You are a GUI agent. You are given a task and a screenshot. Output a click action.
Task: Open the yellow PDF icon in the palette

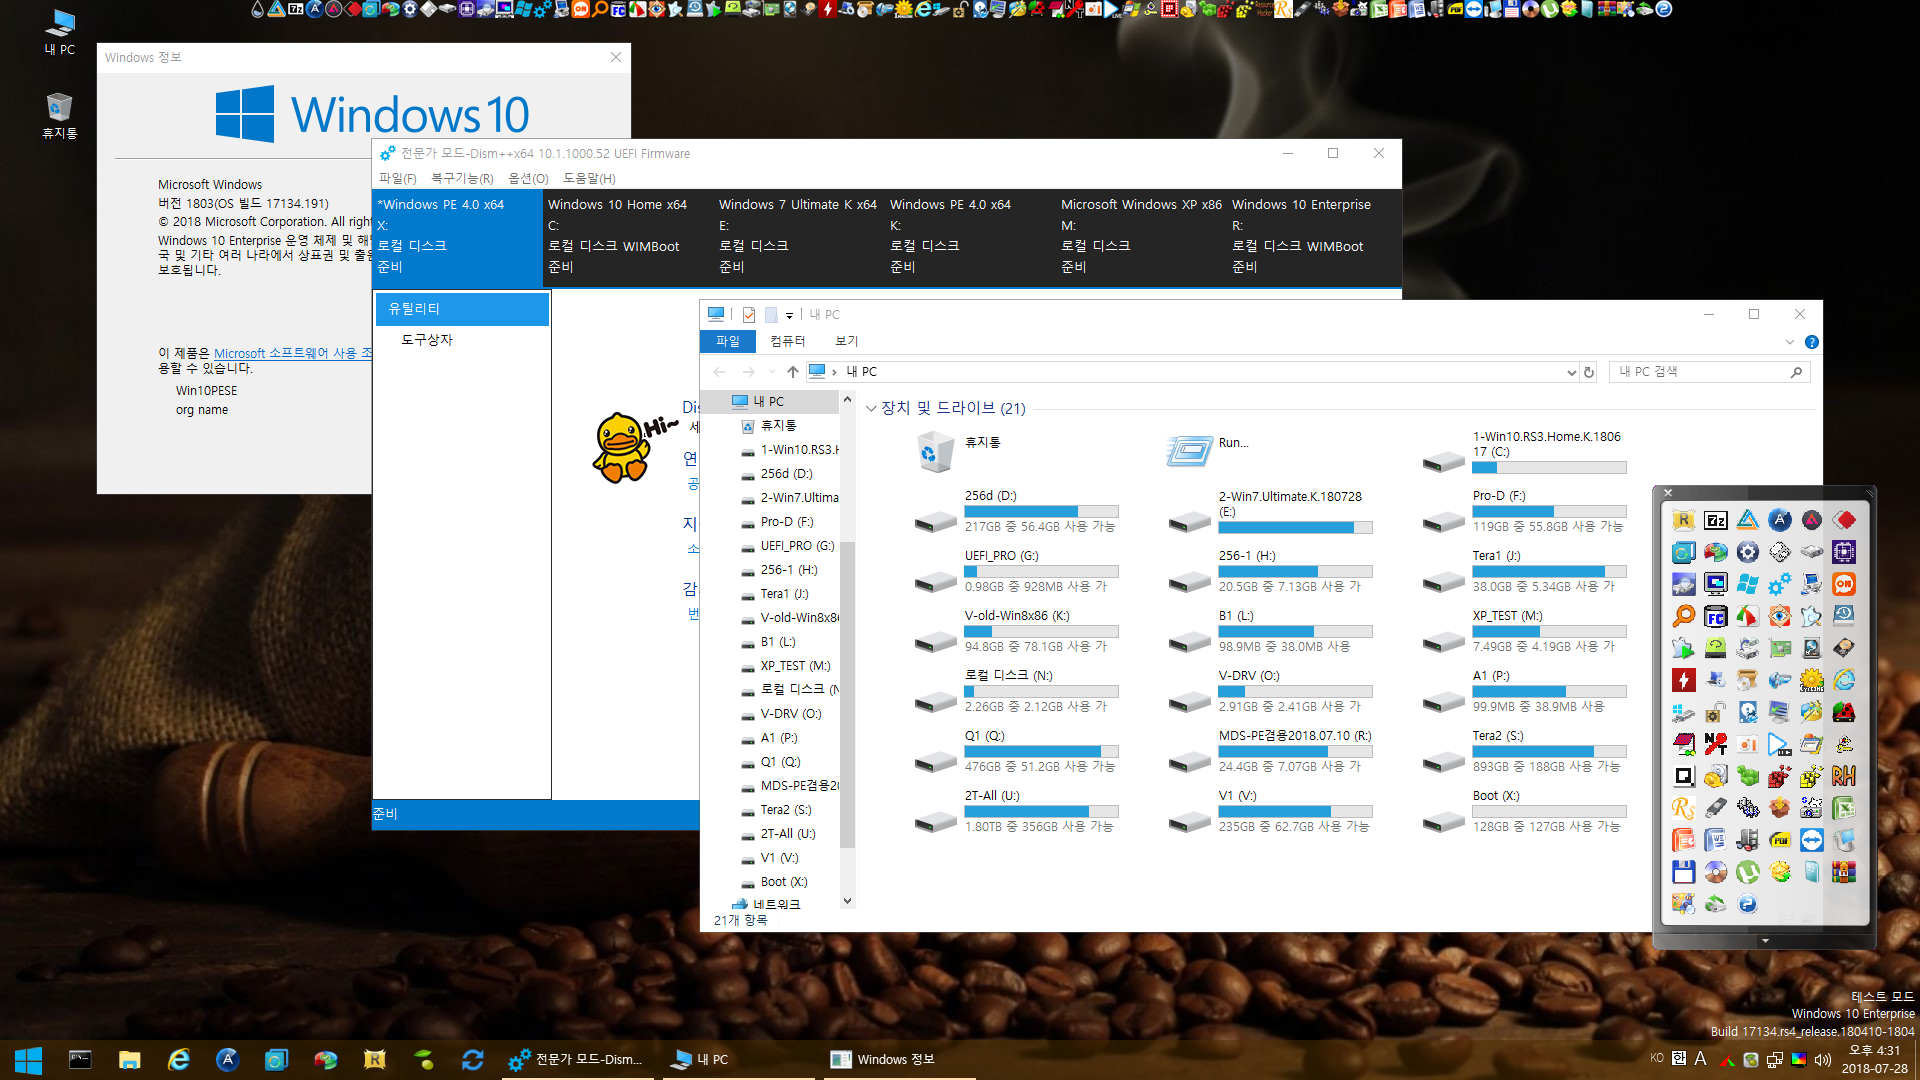tap(1780, 840)
